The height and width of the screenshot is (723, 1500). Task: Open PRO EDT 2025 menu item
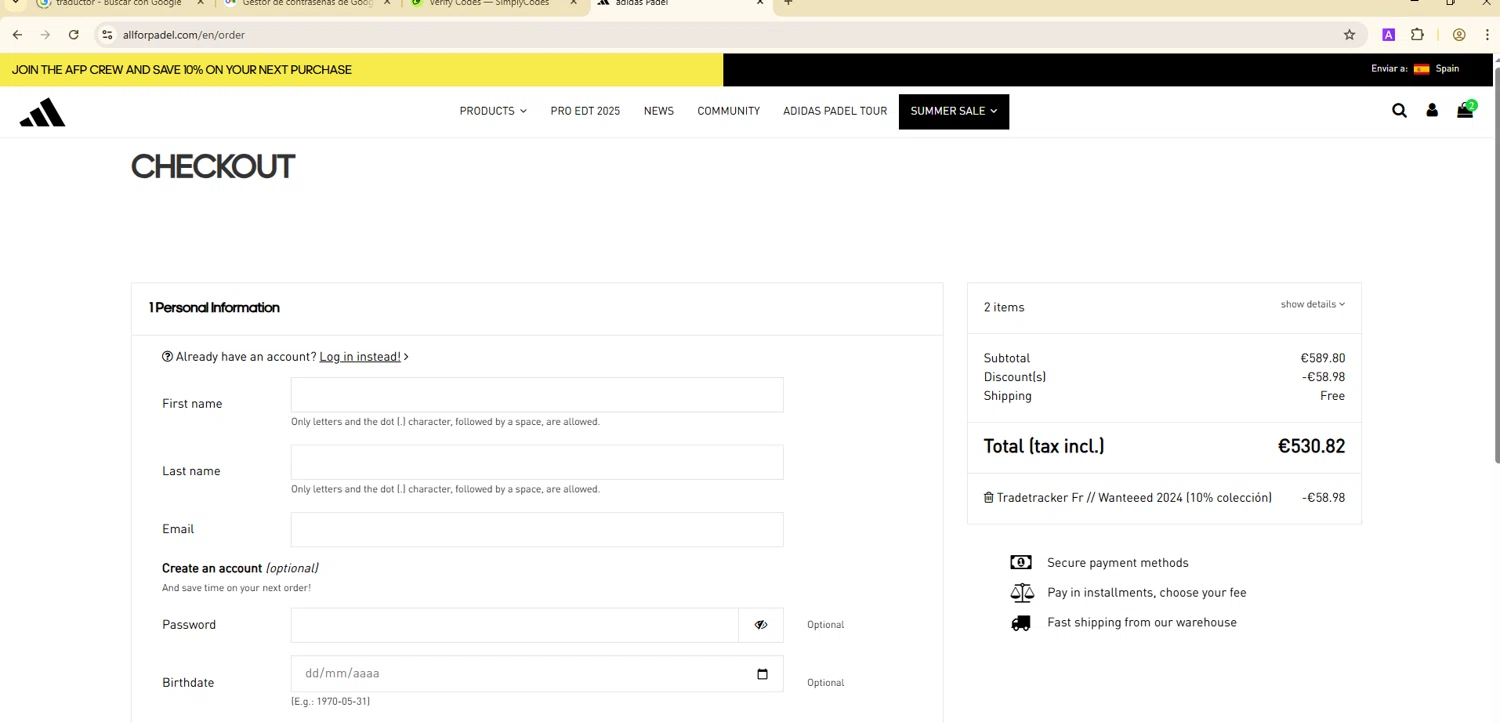point(585,111)
